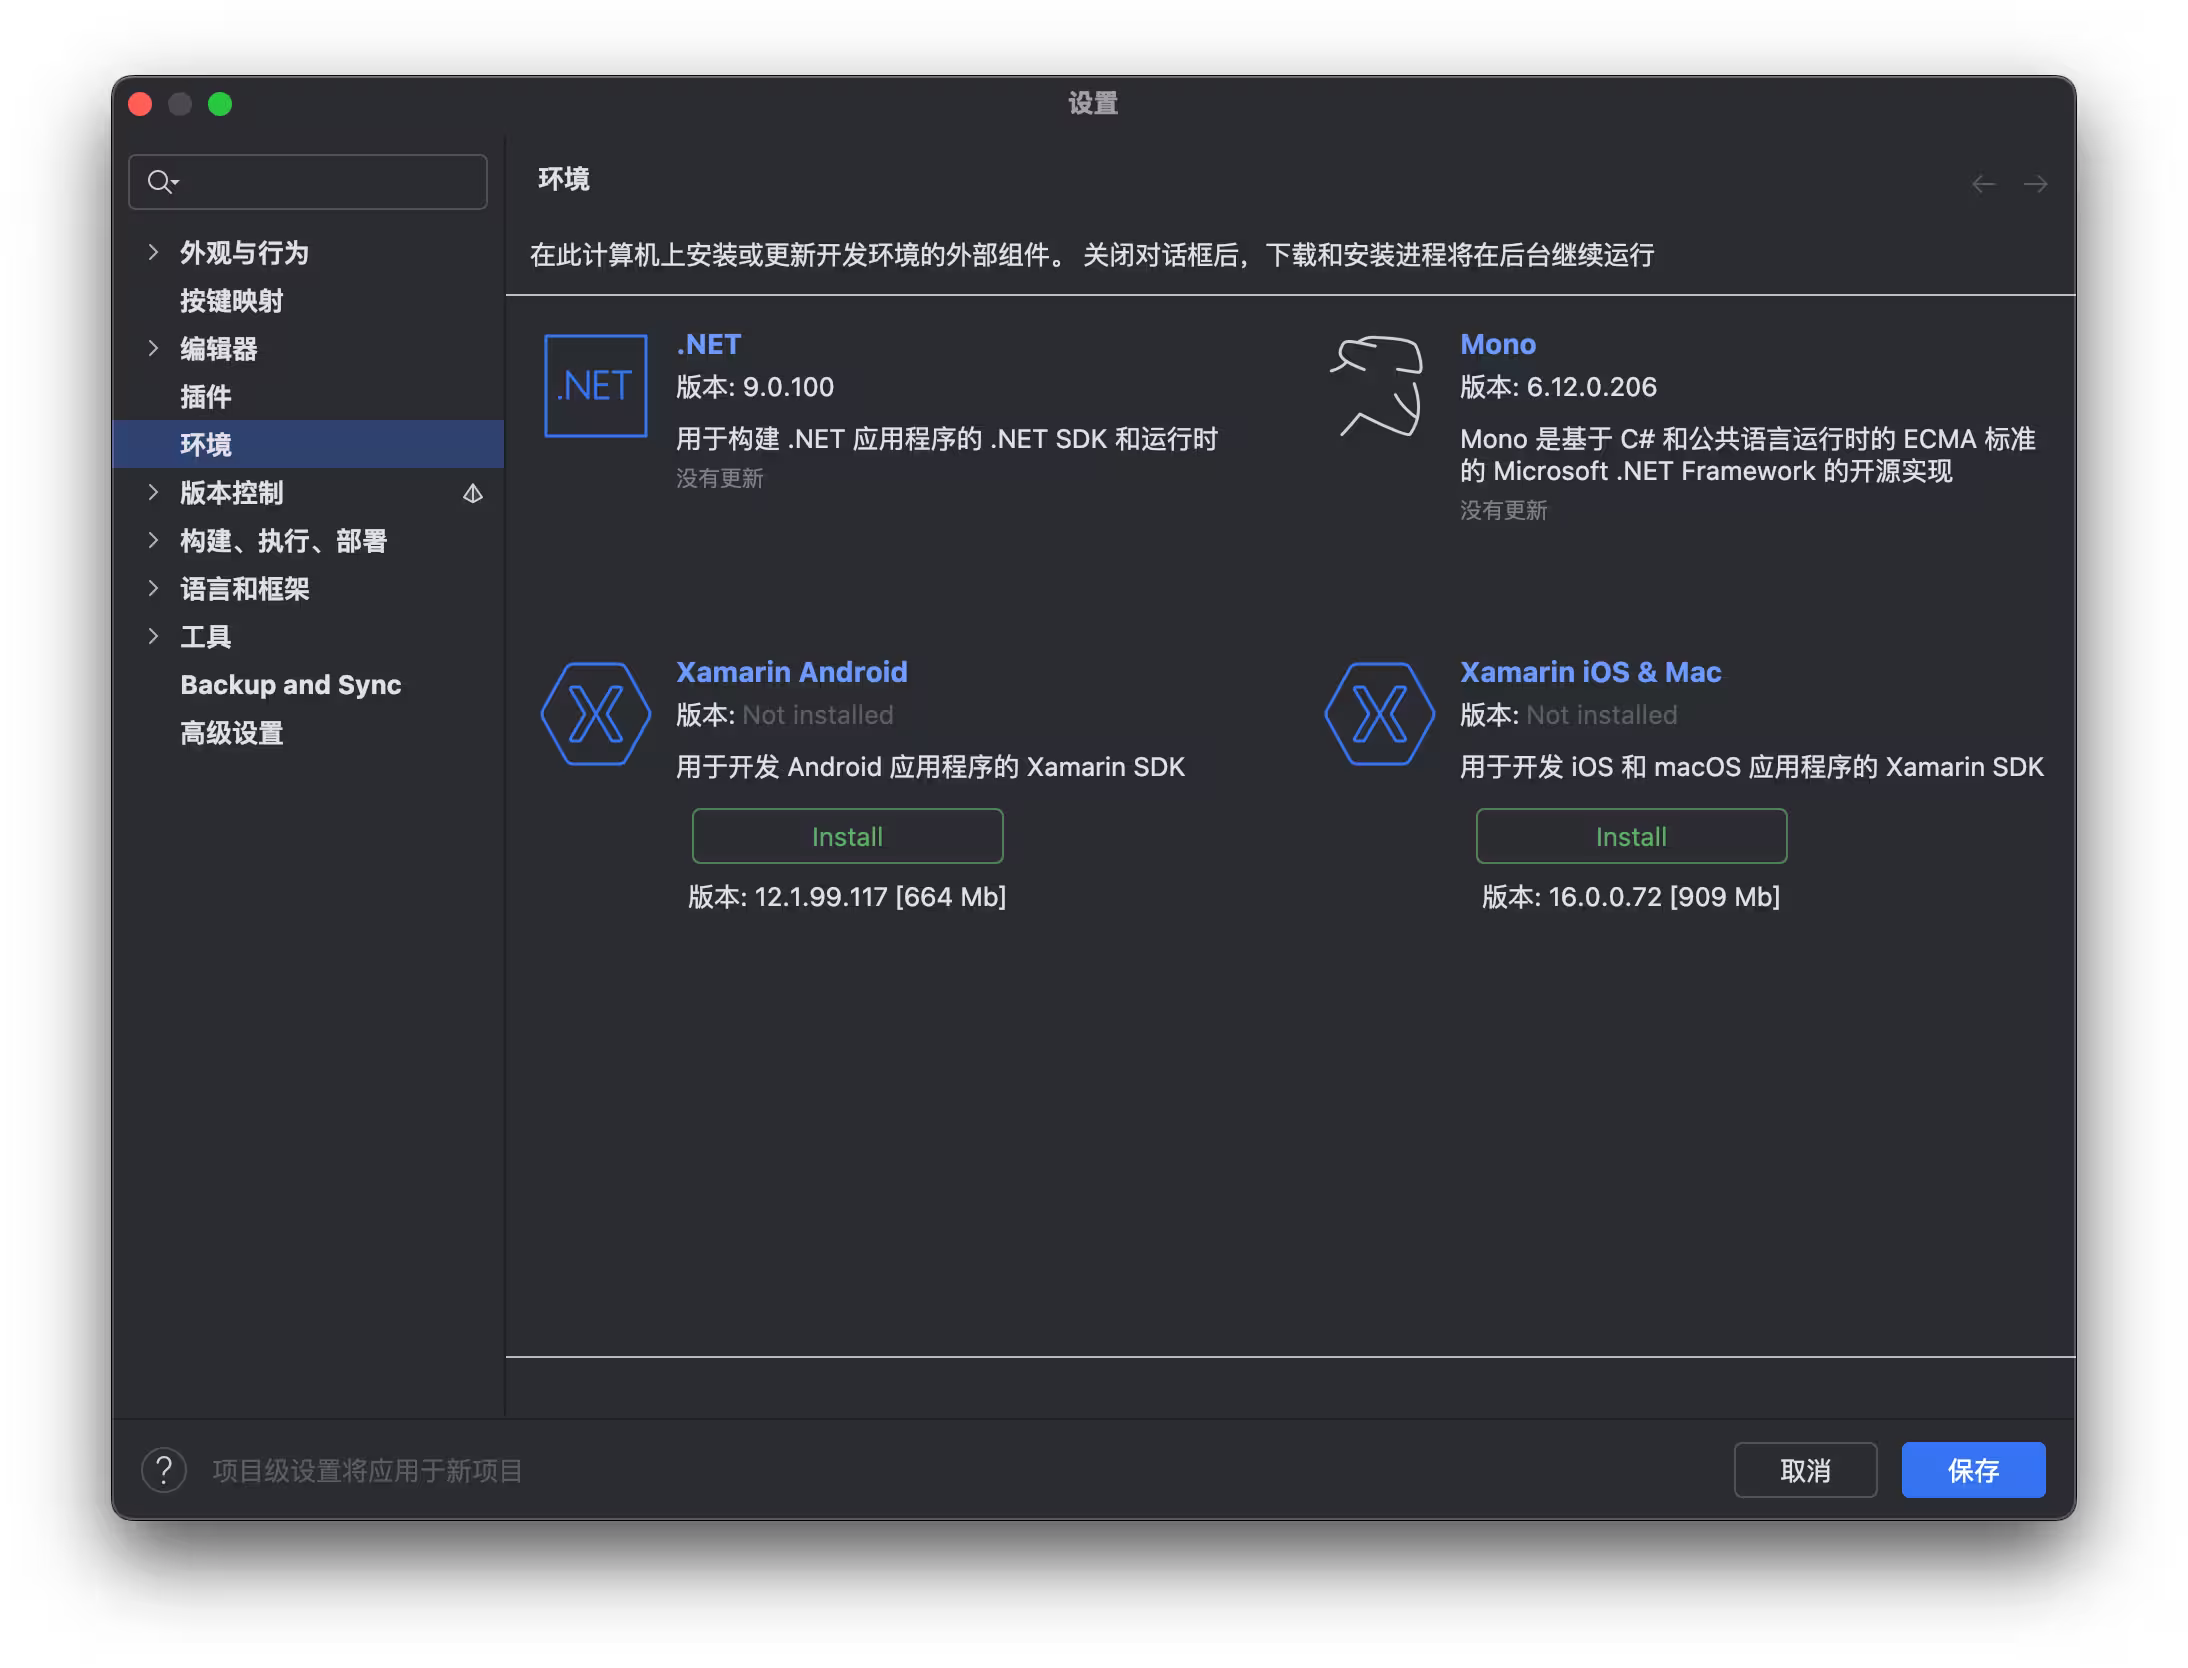Install Xamarin Android SDK
This screenshot has width=2188, height=1668.
(x=847, y=836)
